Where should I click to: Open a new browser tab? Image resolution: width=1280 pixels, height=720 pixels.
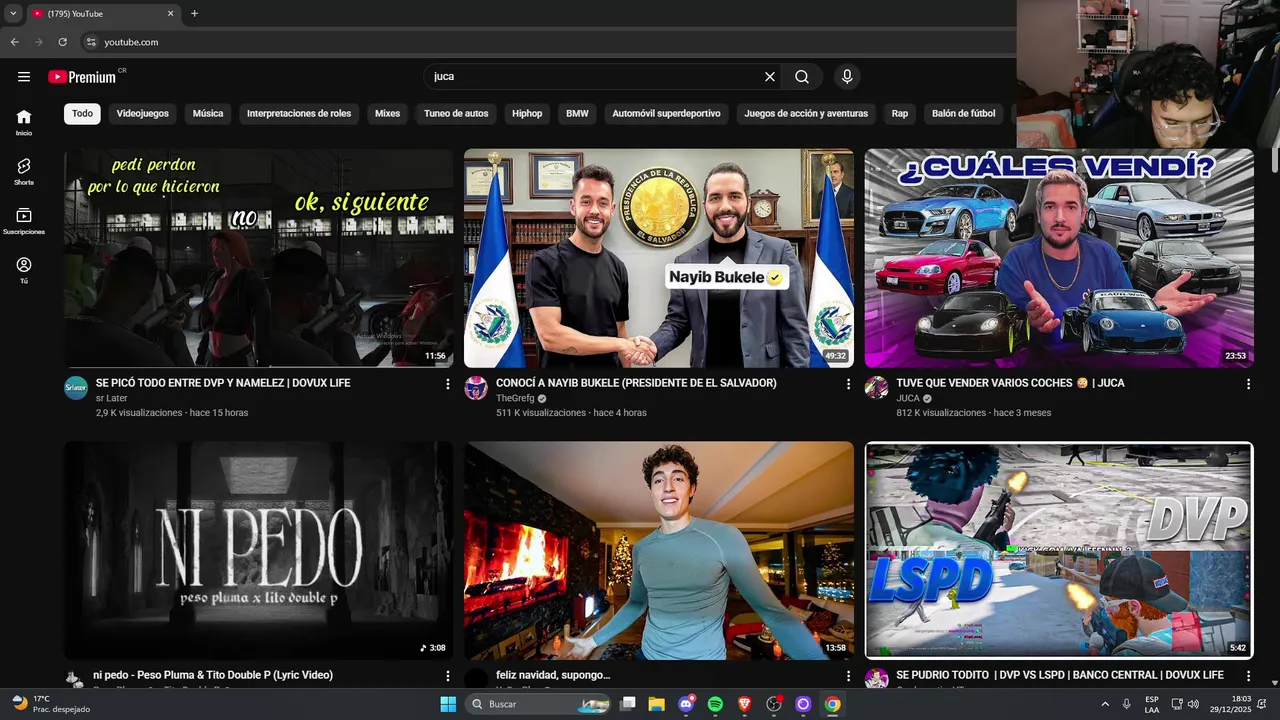[x=194, y=14]
